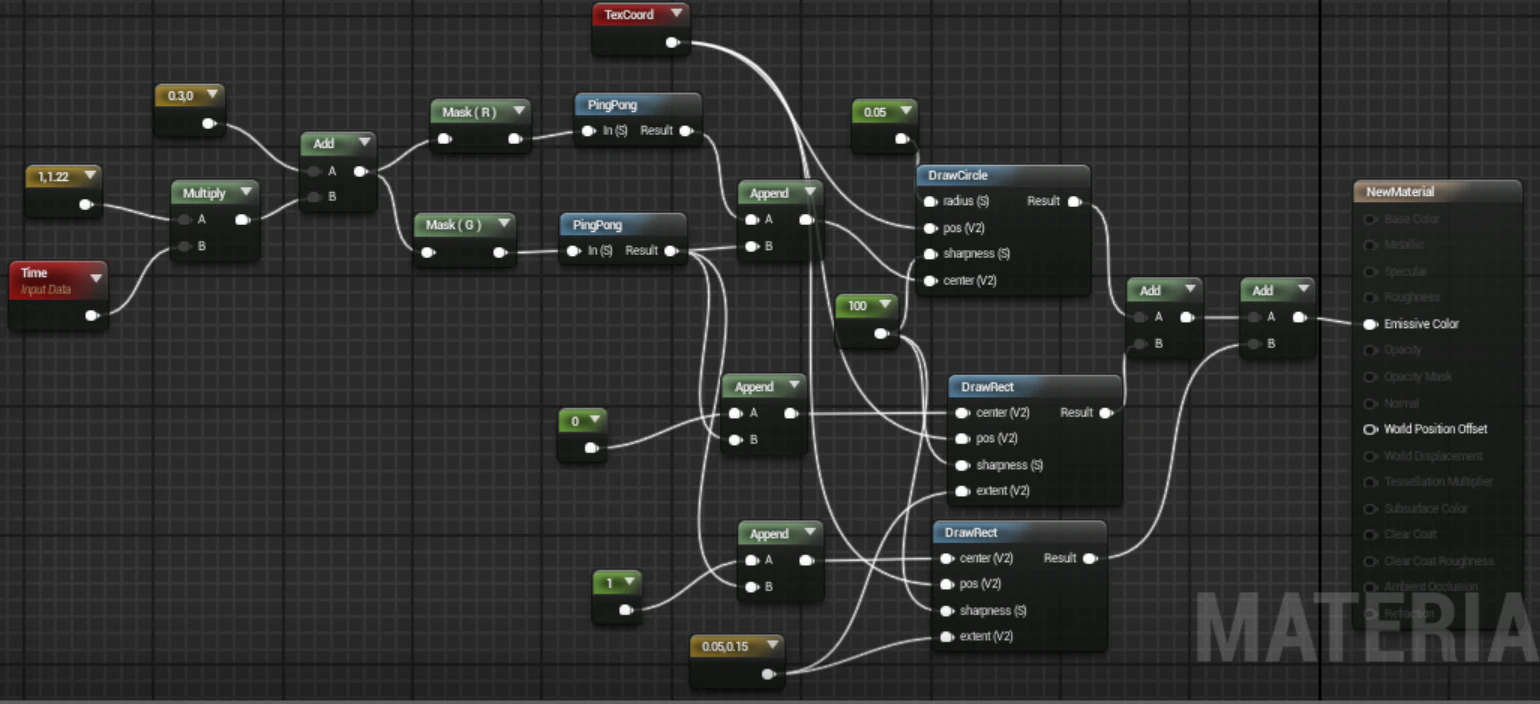The image size is (1540, 704).
Task: Select the DrawCircle node title
Action: coord(958,176)
